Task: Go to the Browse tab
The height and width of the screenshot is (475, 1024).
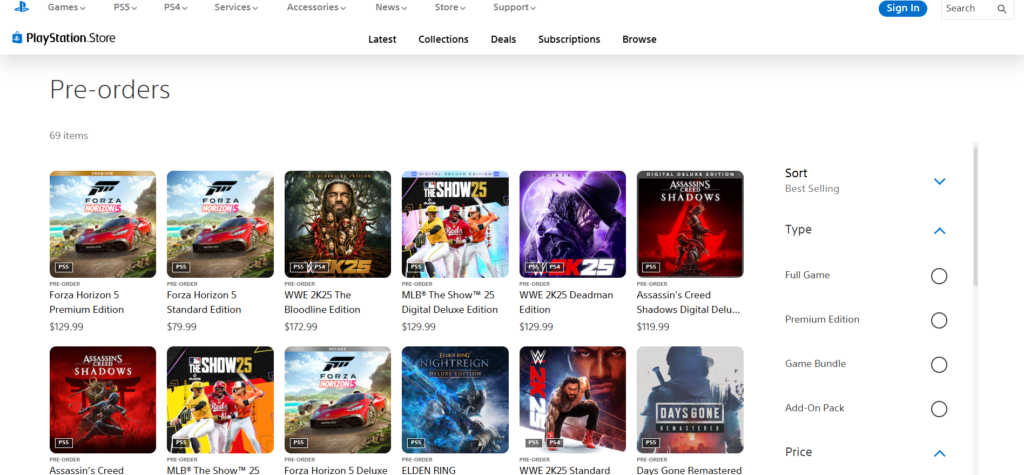Action: click(x=639, y=39)
